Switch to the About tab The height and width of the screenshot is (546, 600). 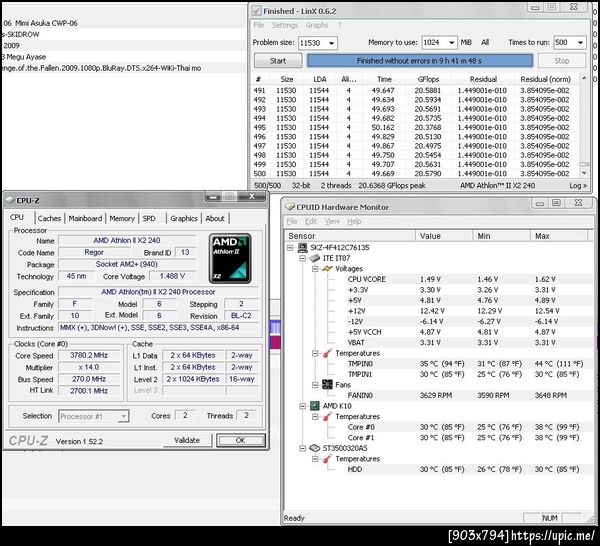[x=215, y=218]
